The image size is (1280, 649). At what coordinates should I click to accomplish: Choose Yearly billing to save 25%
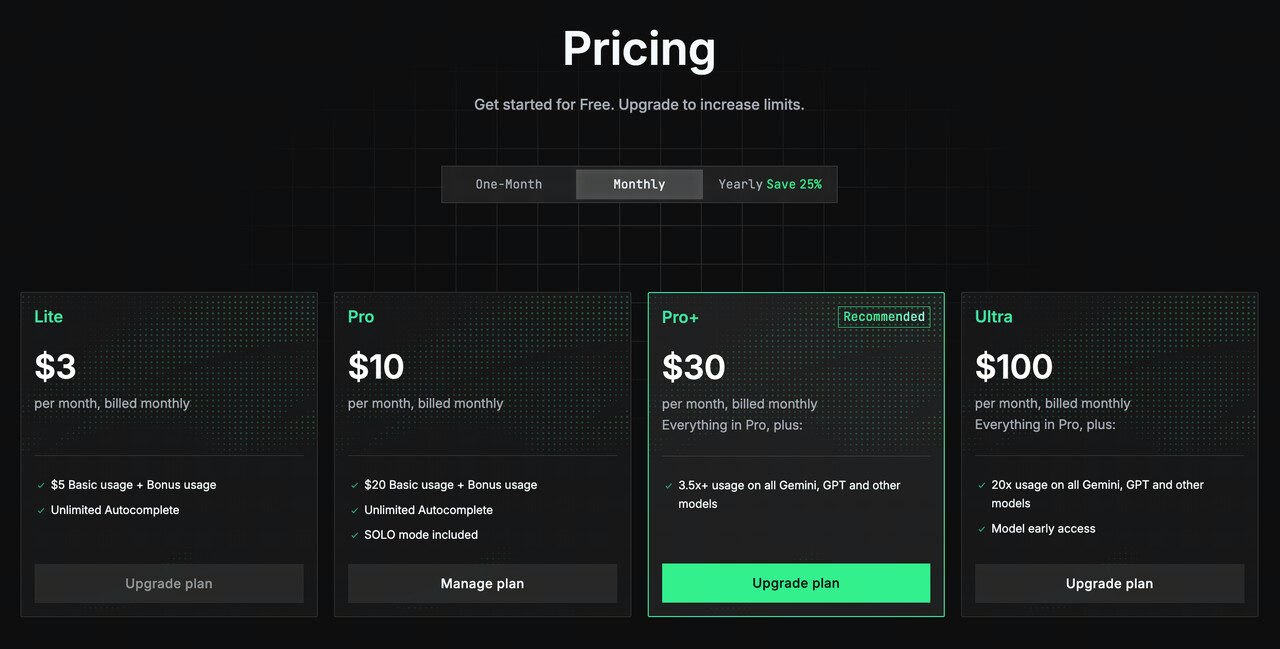click(x=769, y=184)
